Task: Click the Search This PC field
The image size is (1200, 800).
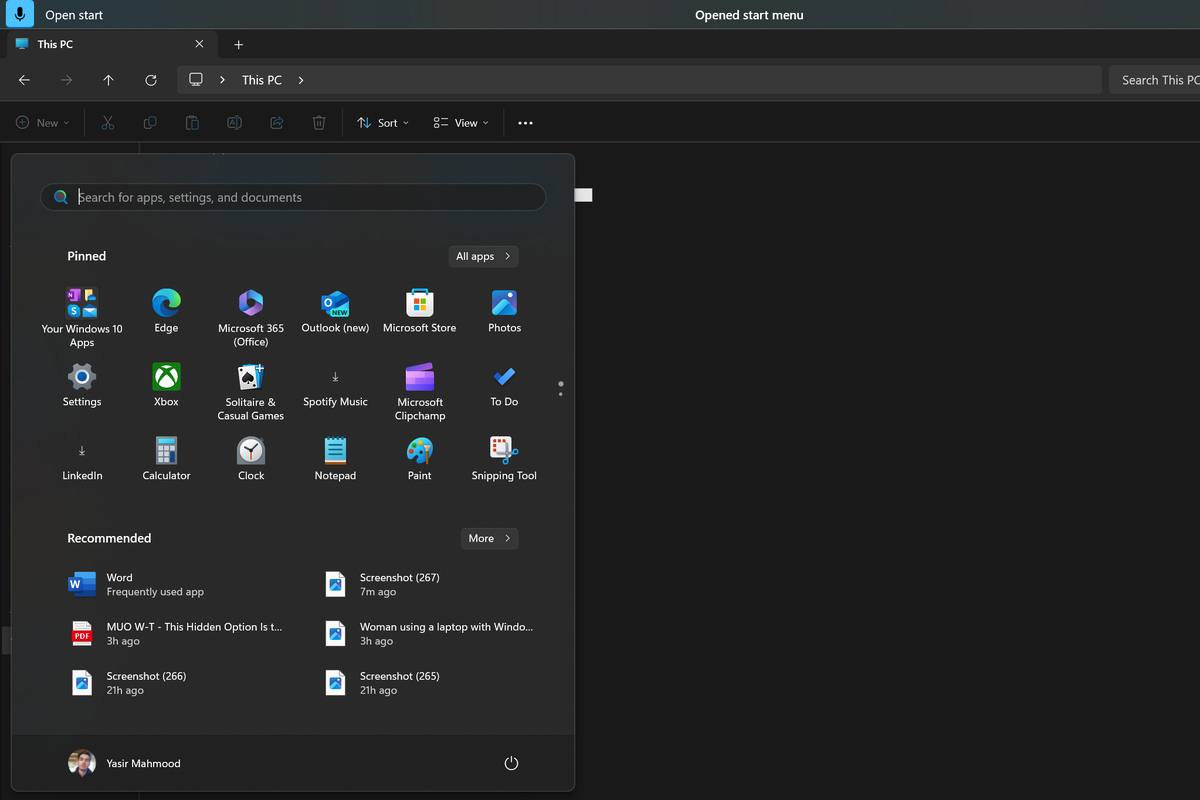Action: [x=1155, y=80]
